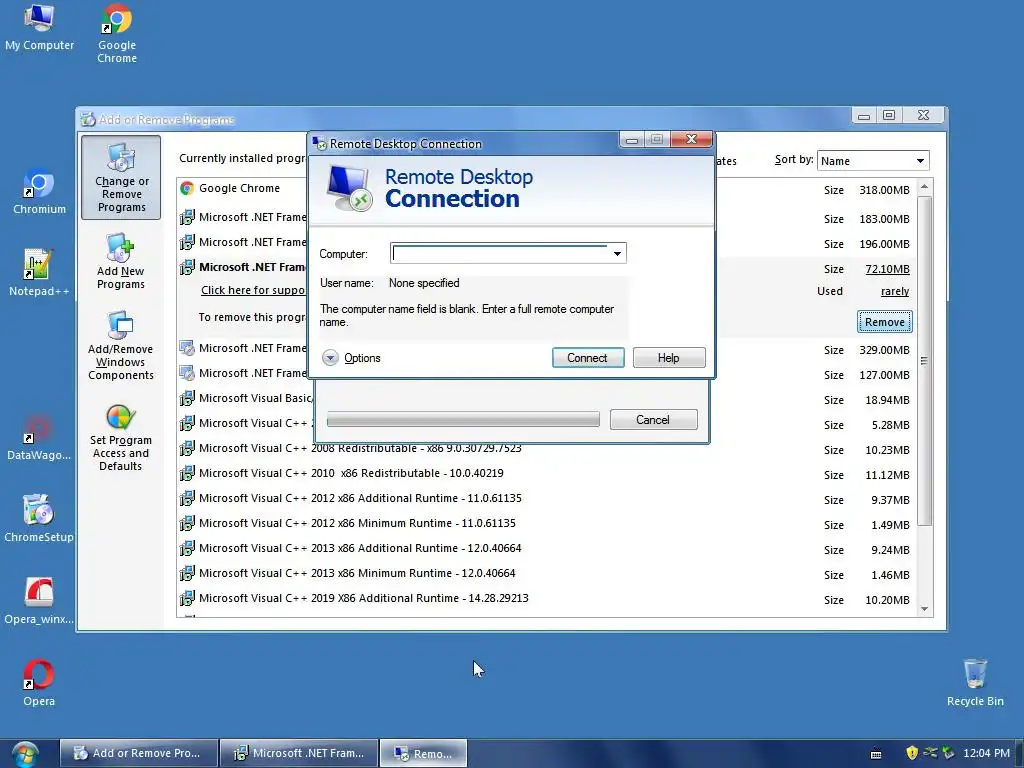This screenshot has width=1024, height=768.
Task: Click the 12:04 PM clock
Action: 986,753
